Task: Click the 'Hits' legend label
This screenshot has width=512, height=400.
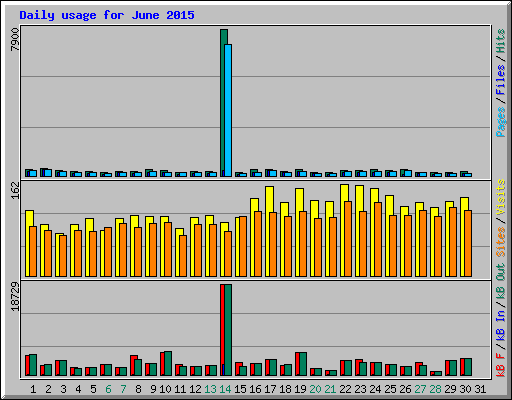Action: [501, 41]
